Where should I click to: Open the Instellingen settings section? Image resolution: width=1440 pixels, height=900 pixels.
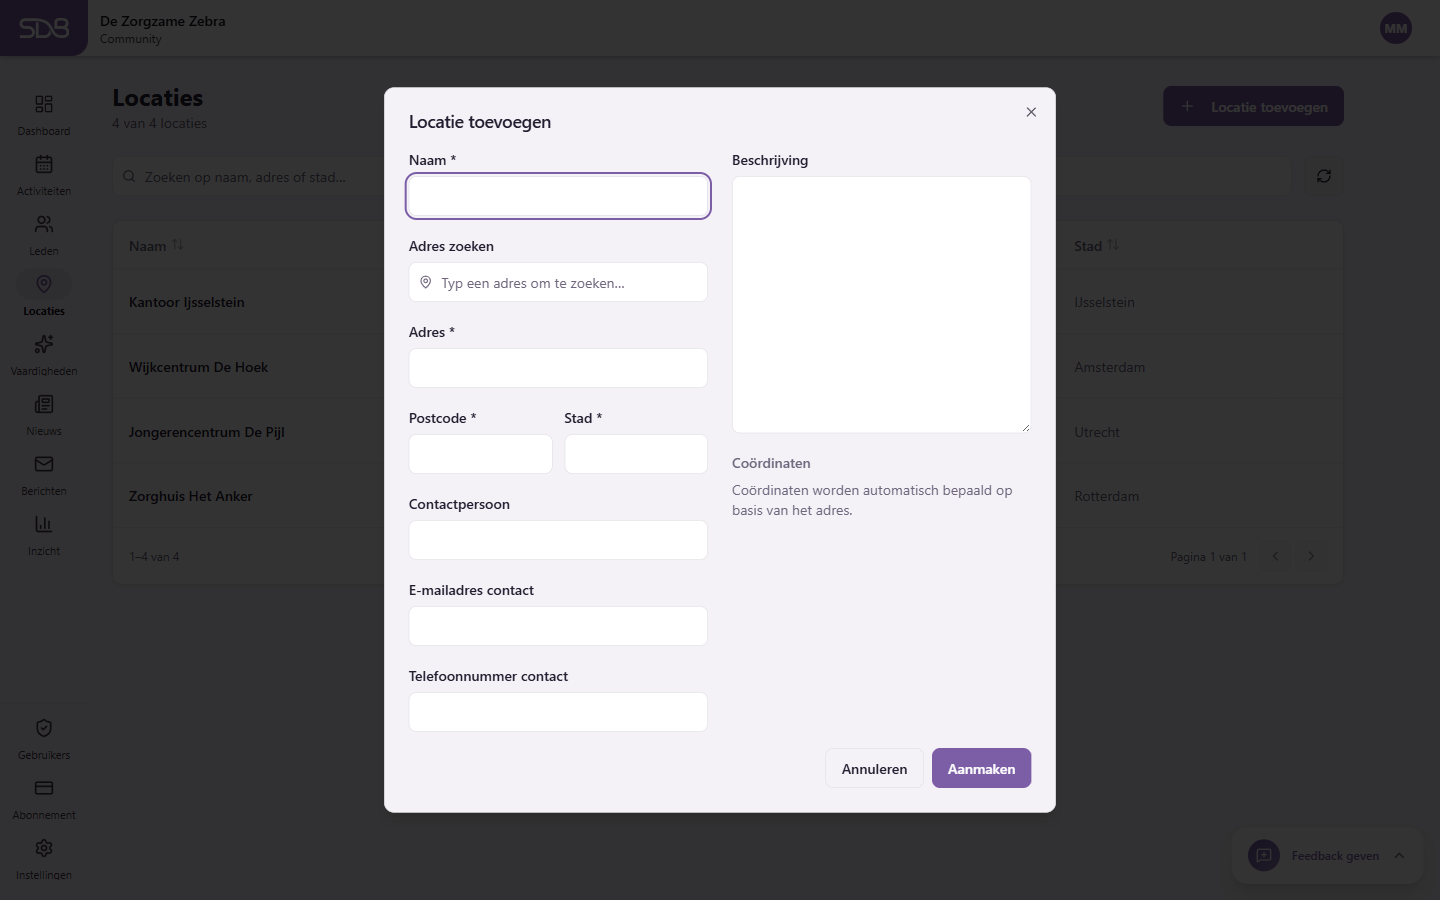pos(44,858)
